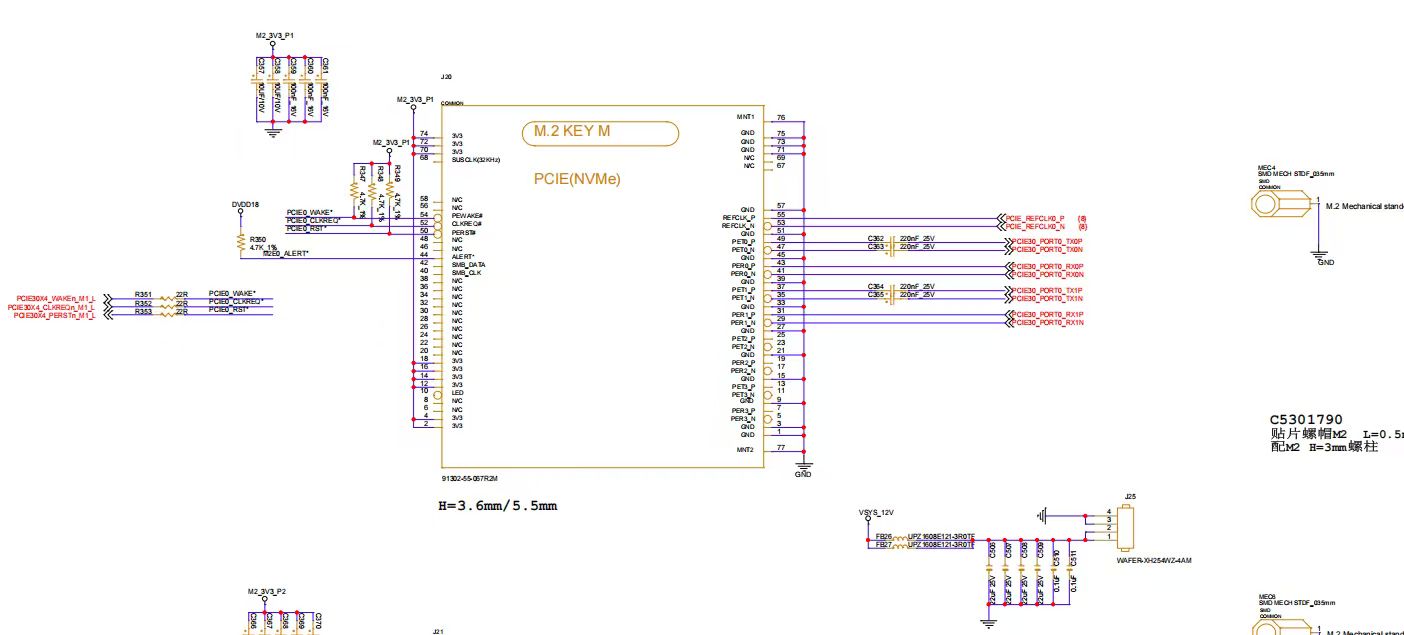1404x635 pixels.
Task: Click the R350 resistor symbol under DVDD18
Action: point(240,241)
